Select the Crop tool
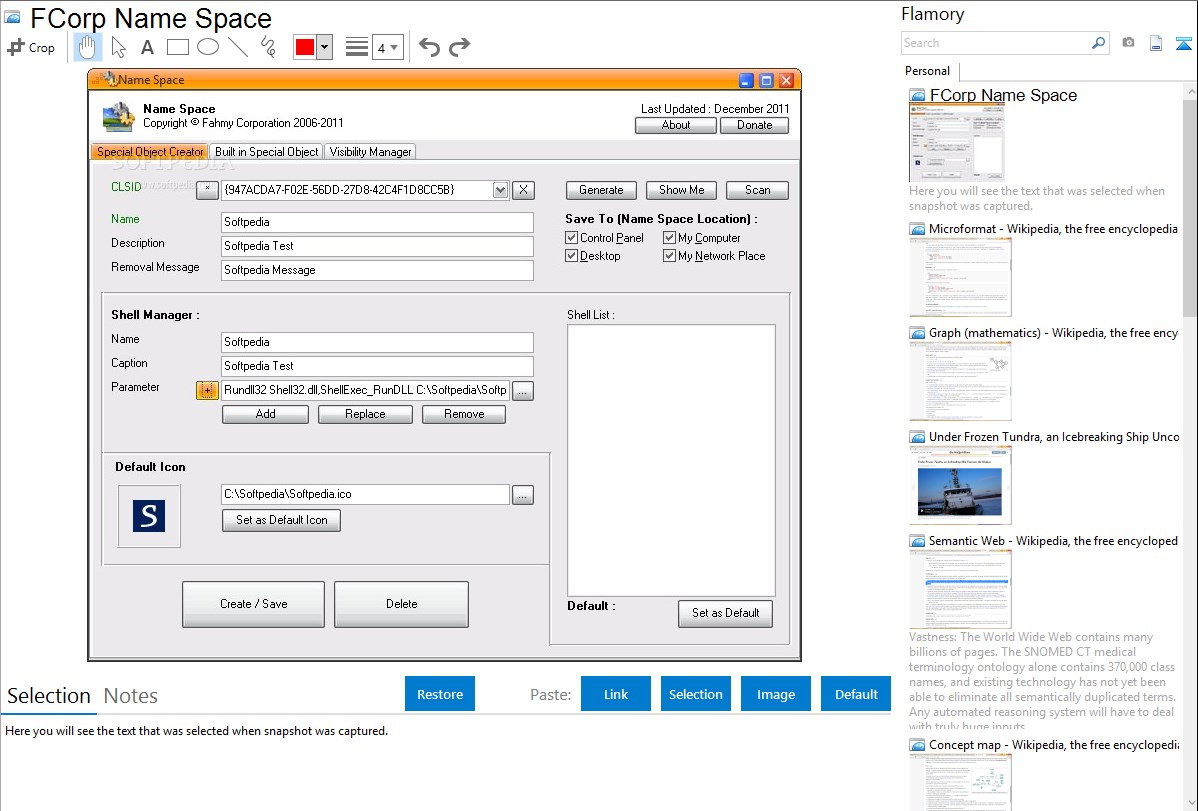 click(x=31, y=47)
